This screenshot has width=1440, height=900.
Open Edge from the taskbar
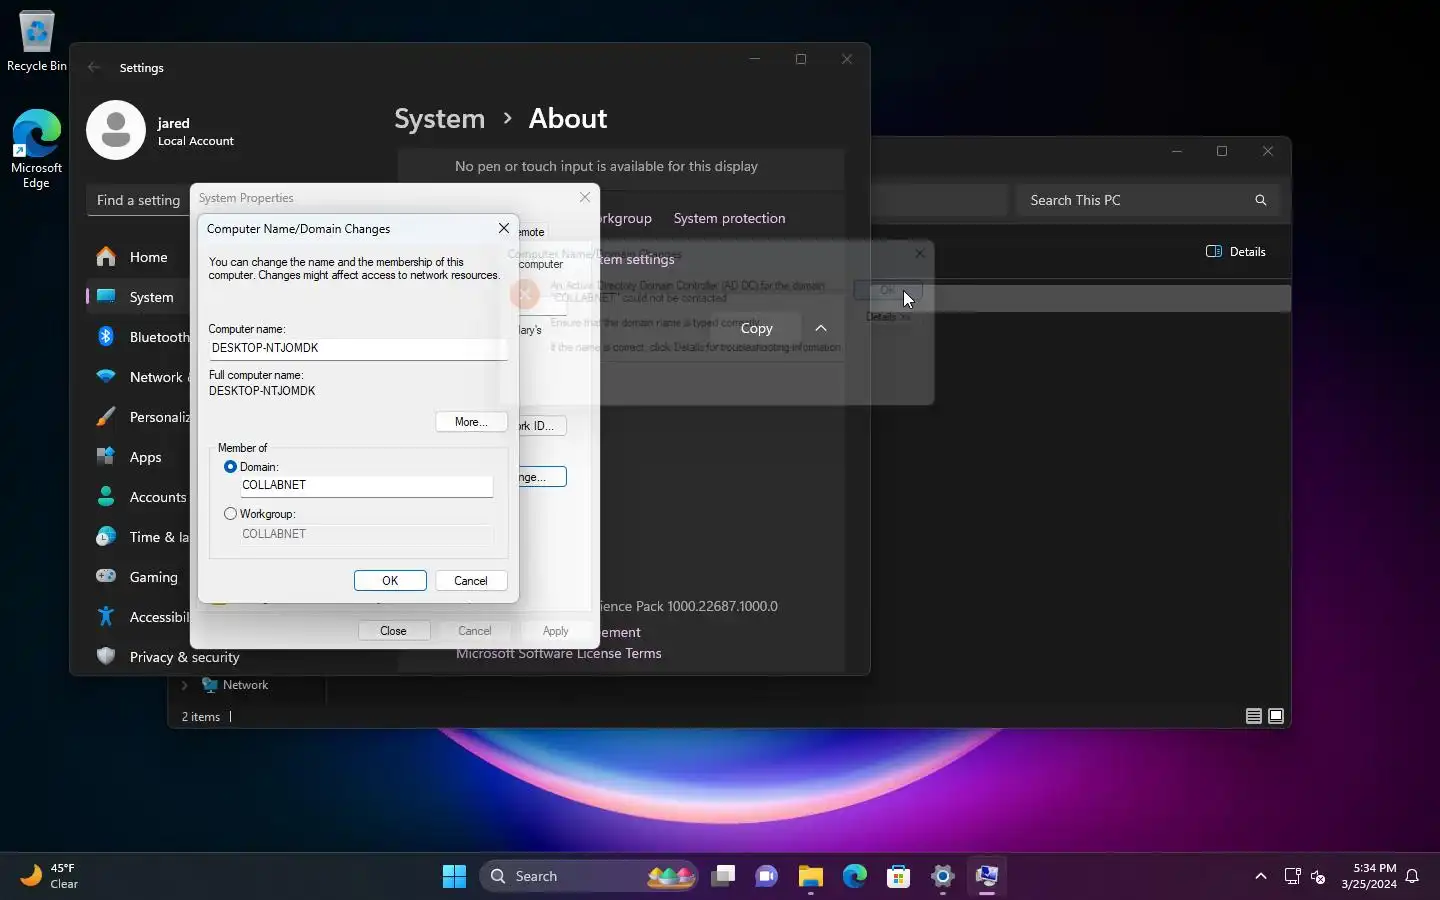(x=855, y=876)
